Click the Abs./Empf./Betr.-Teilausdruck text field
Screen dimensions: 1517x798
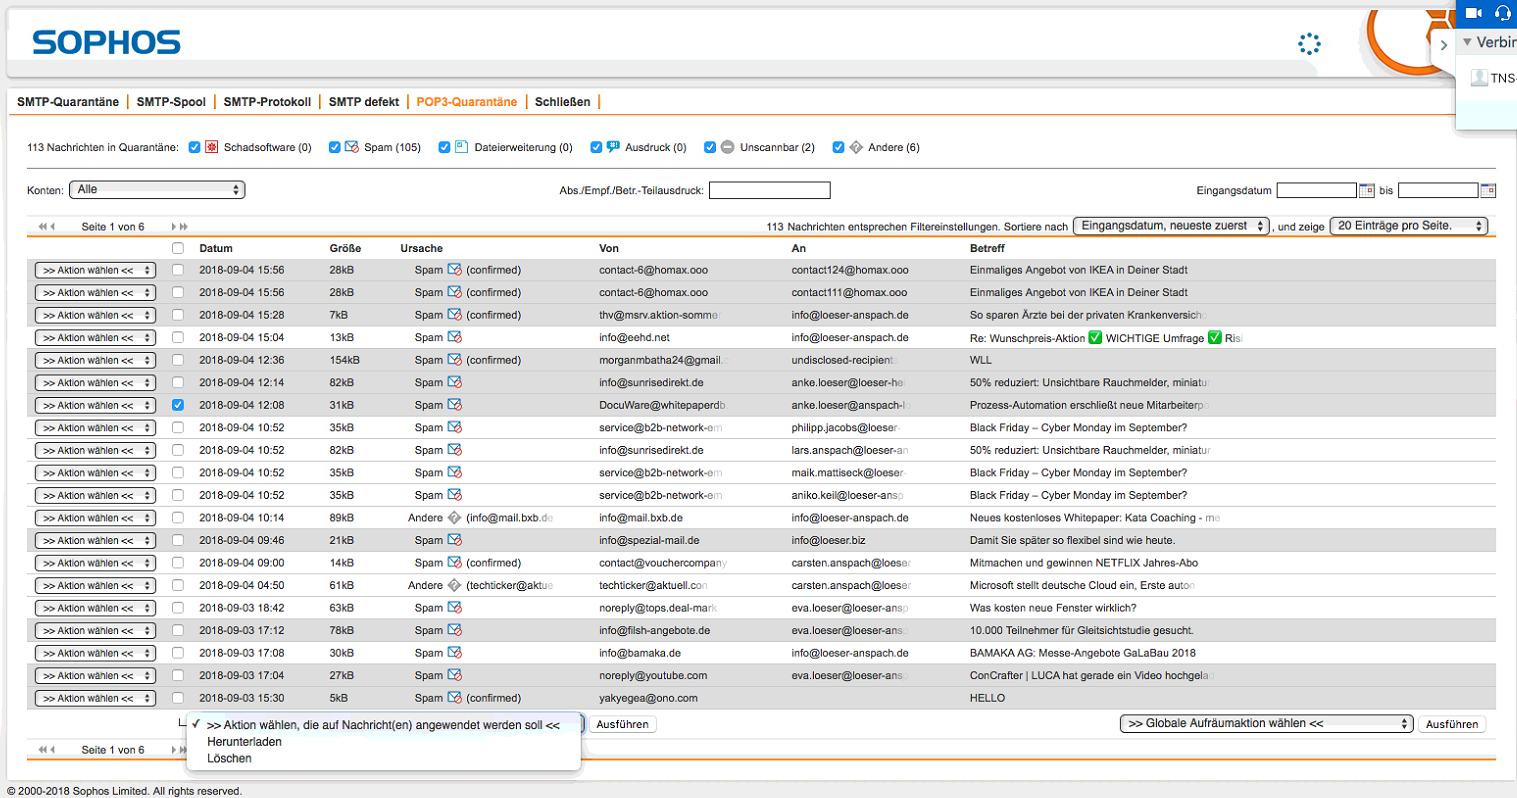pyautogui.click(x=770, y=190)
